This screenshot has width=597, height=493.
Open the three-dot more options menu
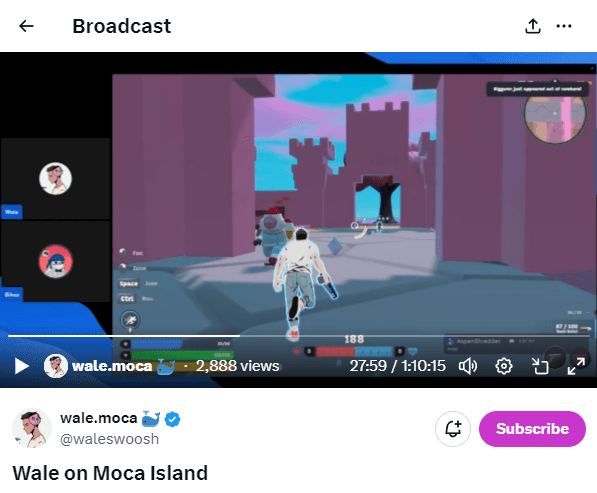[564, 26]
